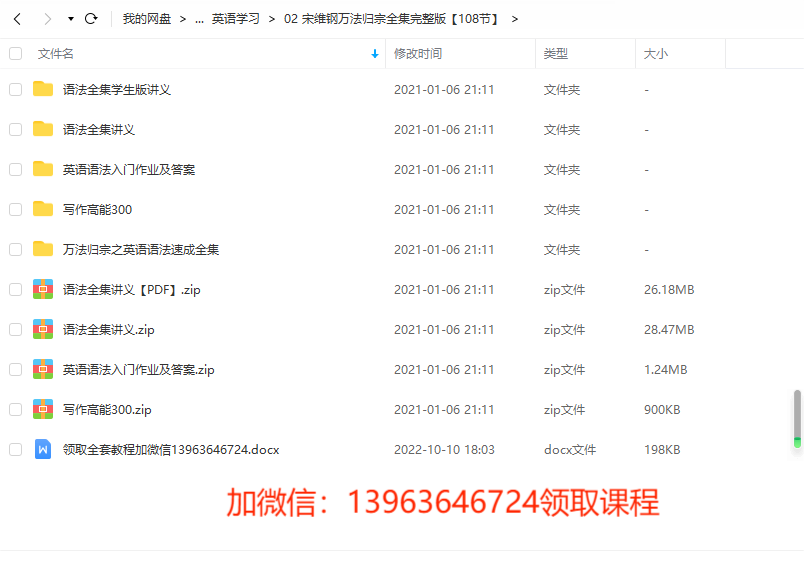Expand chevron after 英语学习 breadcrumb

[x=272, y=19]
